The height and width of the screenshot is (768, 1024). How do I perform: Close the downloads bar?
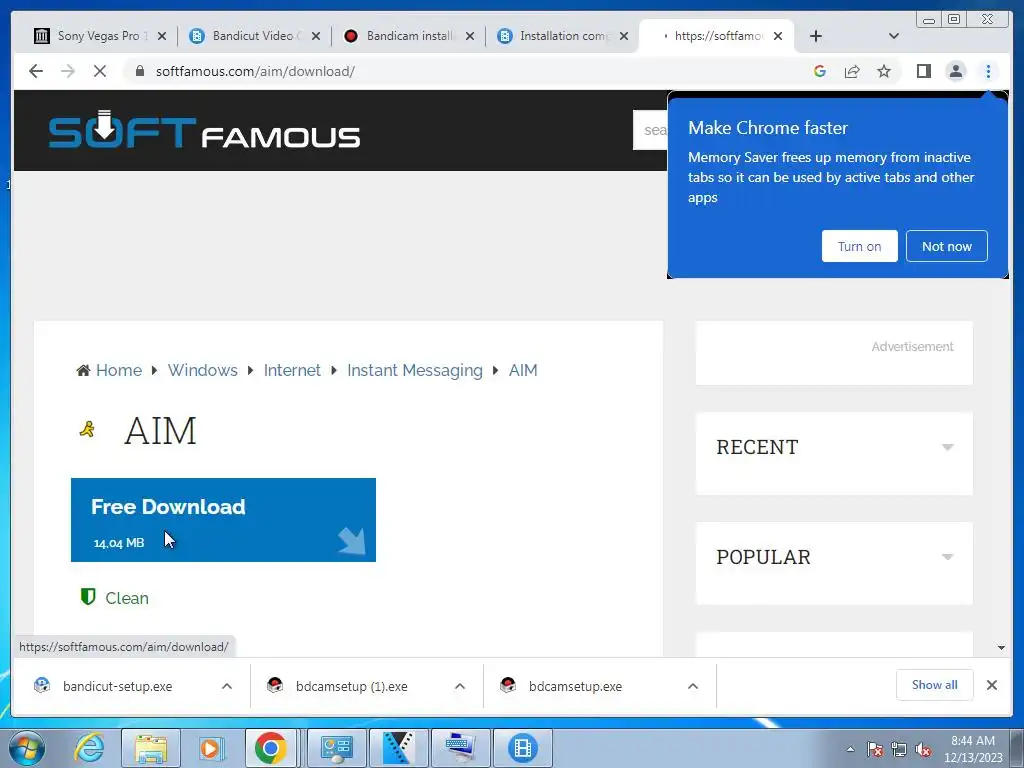[x=991, y=685]
